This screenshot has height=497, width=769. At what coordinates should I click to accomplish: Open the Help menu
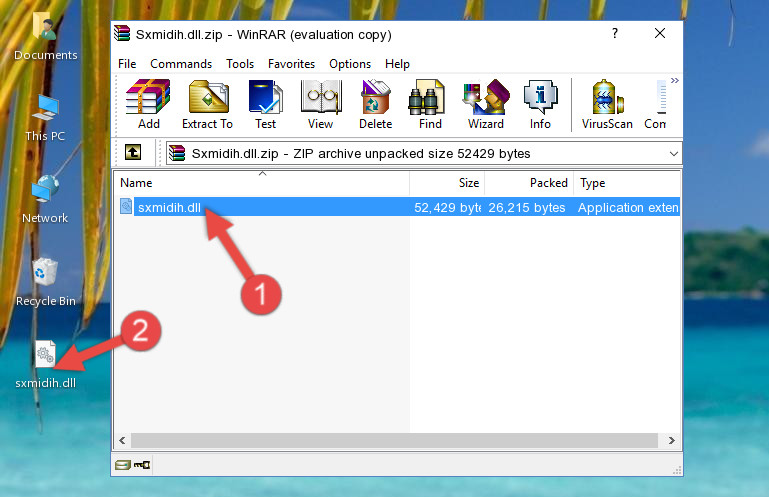[x=397, y=64]
